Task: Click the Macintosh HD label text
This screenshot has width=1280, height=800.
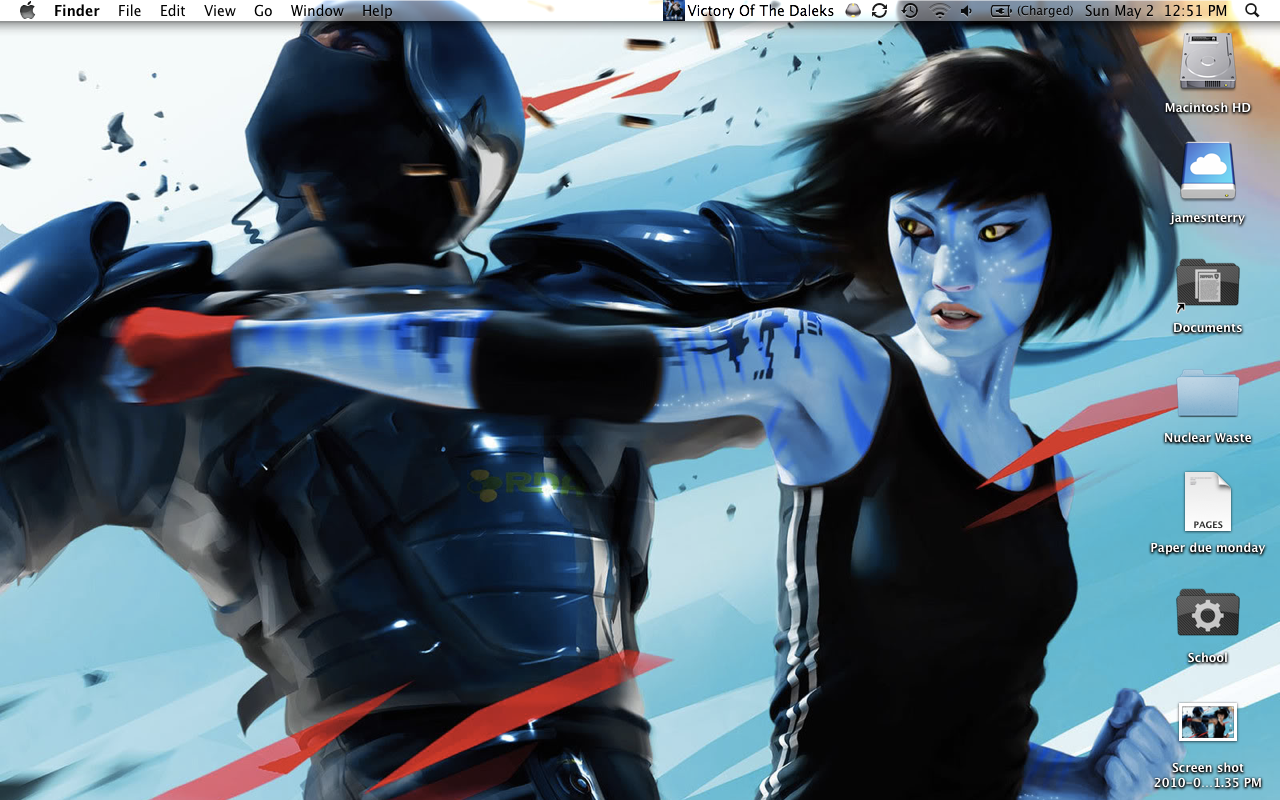Action: coord(1208,108)
